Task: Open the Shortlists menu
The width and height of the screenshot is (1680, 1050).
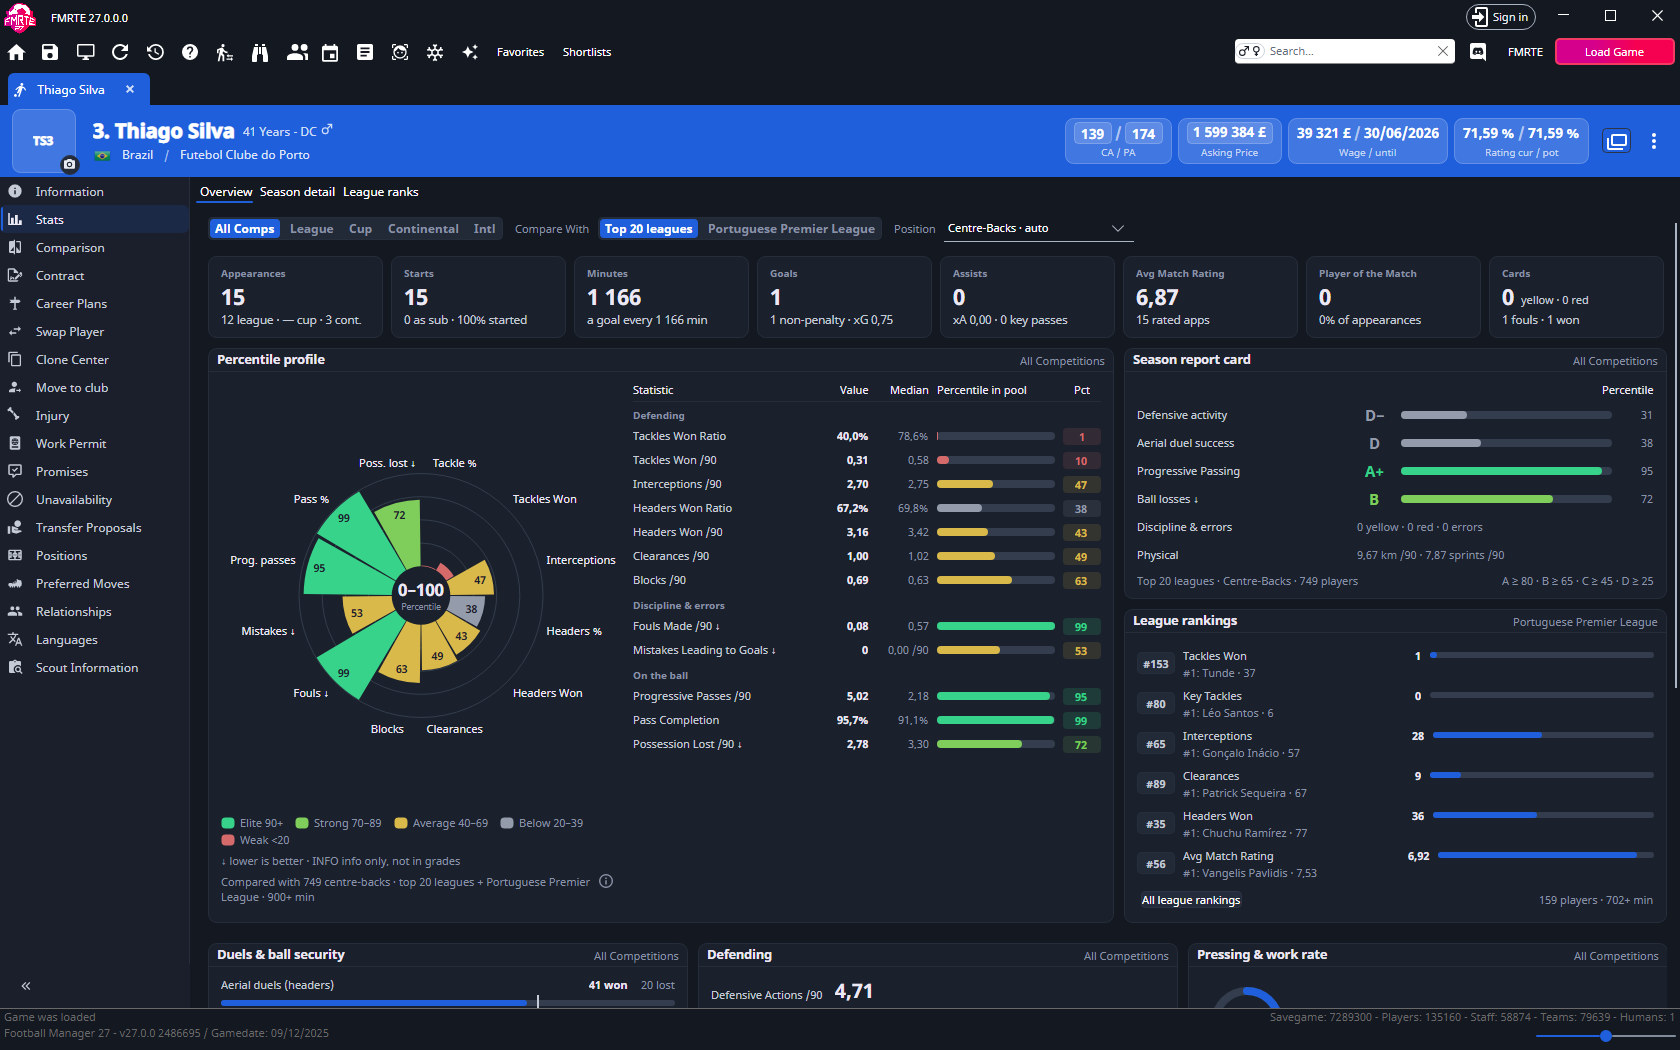Action: pyautogui.click(x=586, y=52)
